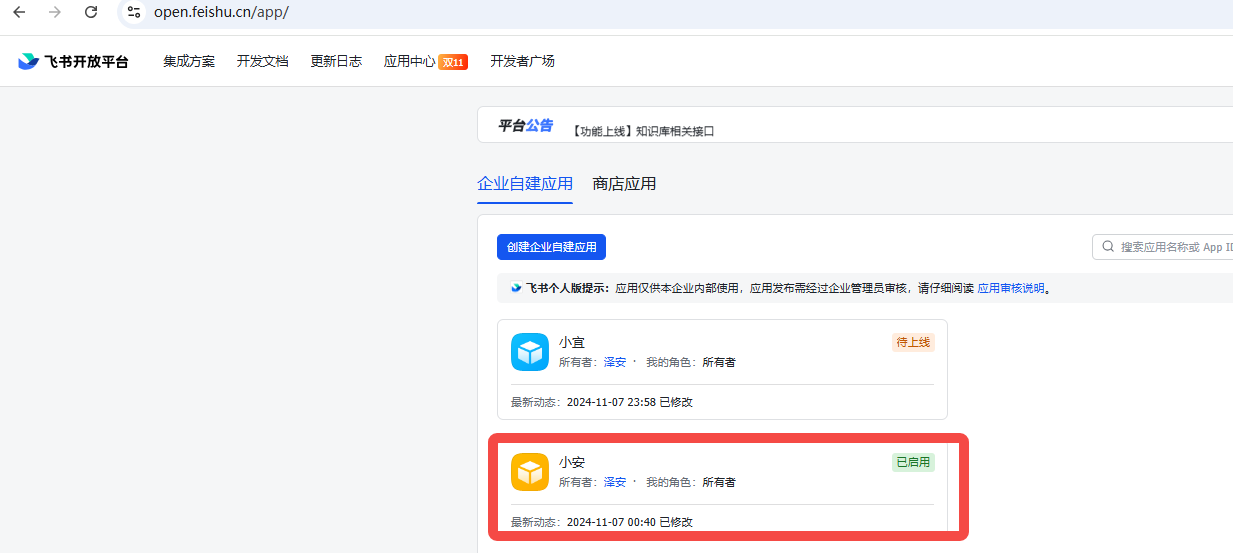Viewport: 1233px width, 553px height.
Task: Switch to the 企业自建应用 tab
Action: [x=525, y=184]
